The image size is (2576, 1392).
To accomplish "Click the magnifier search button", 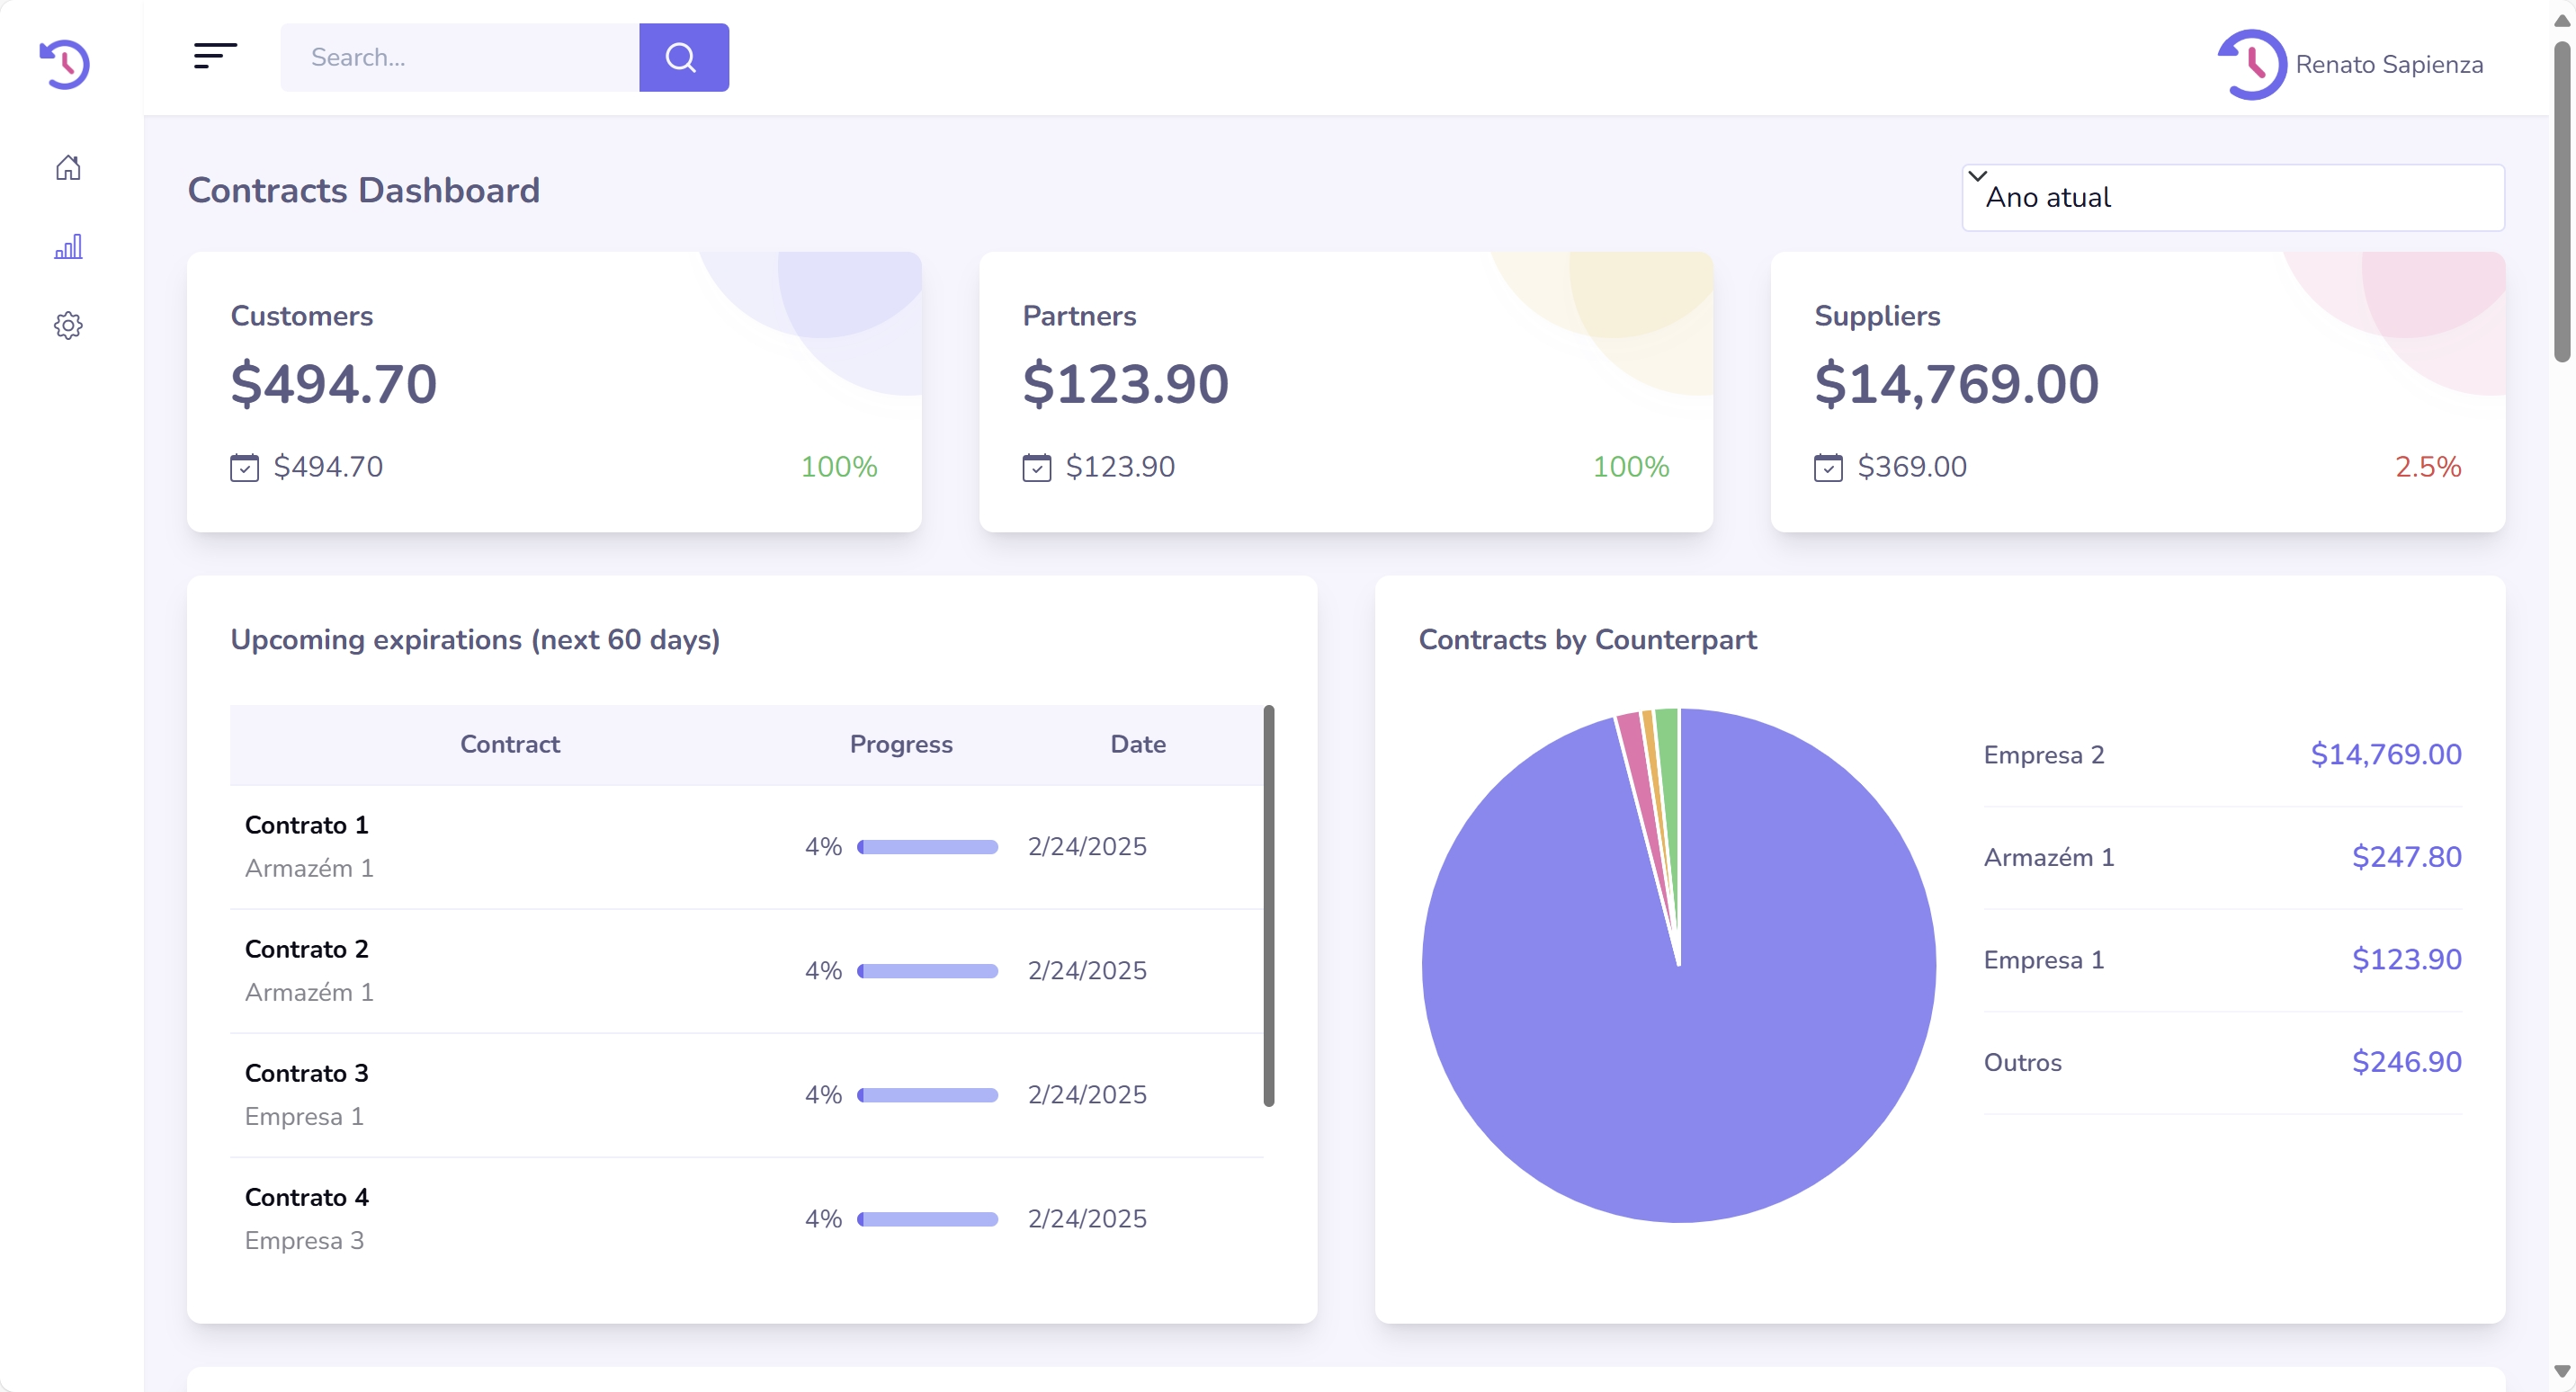I will pyautogui.click(x=683, y=57).
